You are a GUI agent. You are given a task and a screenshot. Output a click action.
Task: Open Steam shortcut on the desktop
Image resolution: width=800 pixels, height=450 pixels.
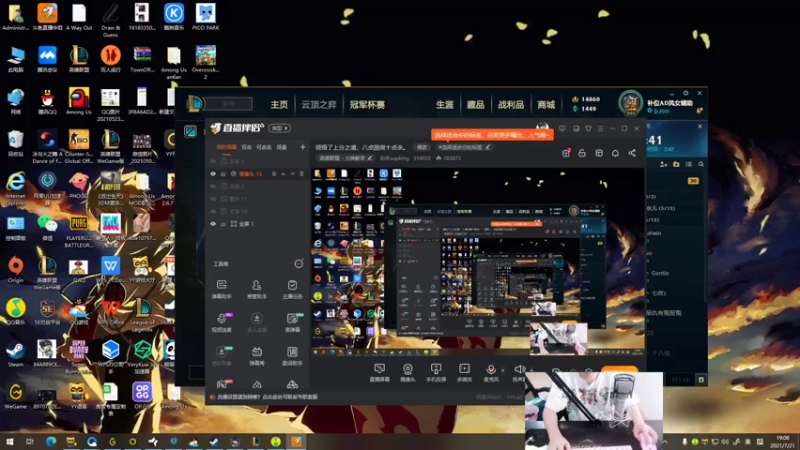point(15,353)
